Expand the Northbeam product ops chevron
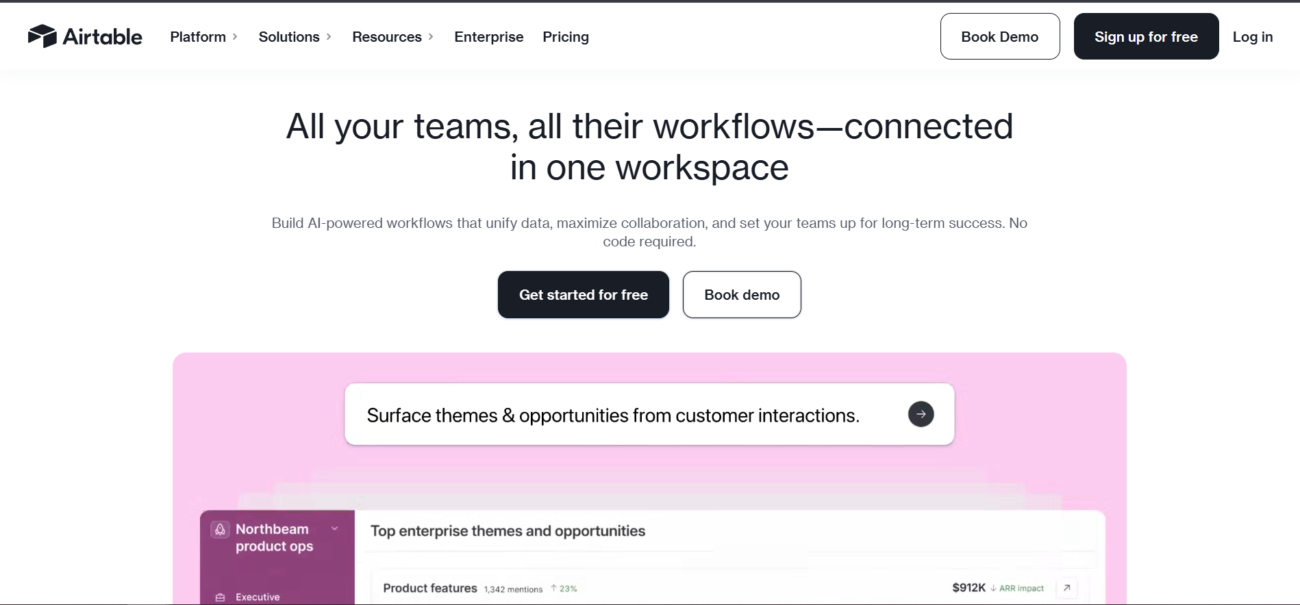The width and height of the screenshot is (1300, 605). point(334,529)
